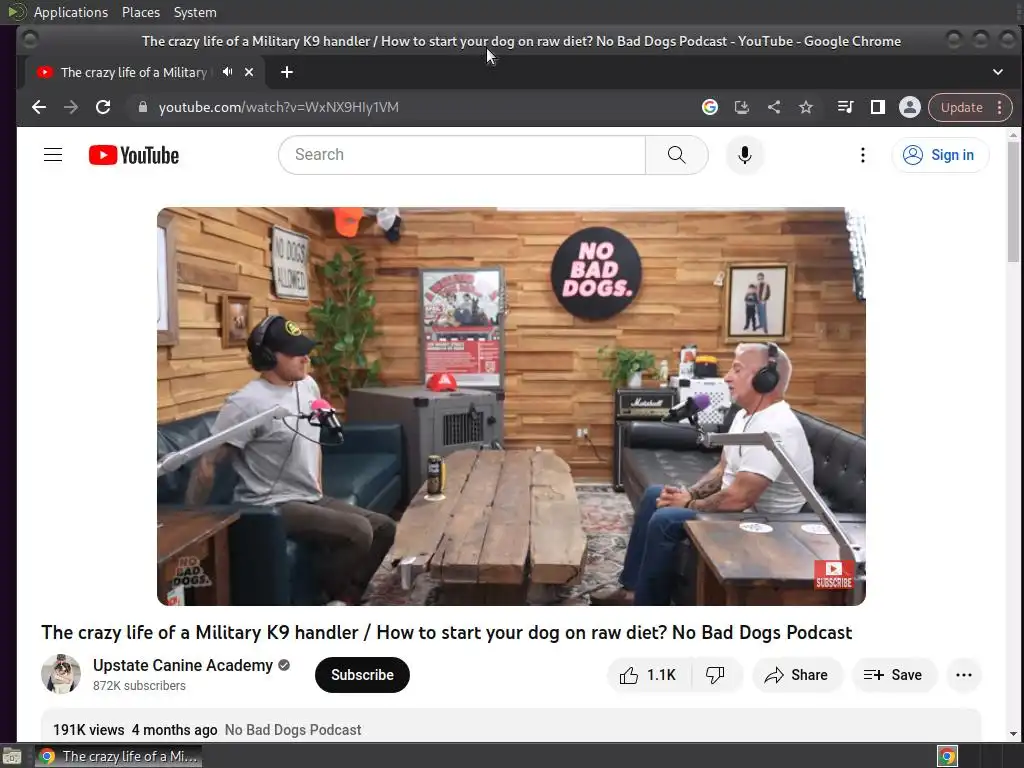Open more actions ellipsis under video
Screen dimensions: 1024x768
[964, 675]
